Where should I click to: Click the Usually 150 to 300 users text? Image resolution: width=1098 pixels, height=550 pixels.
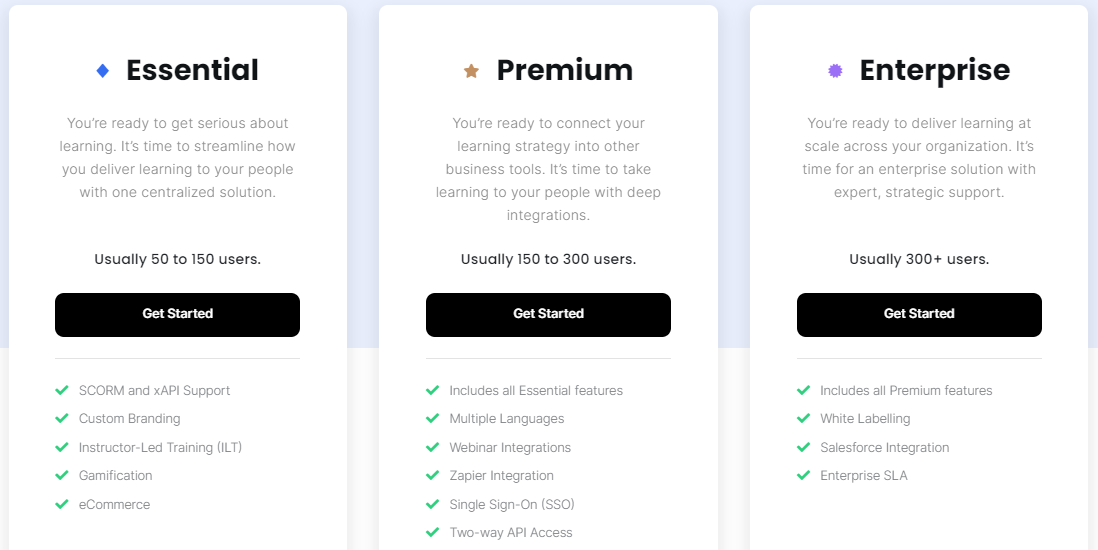548,259
